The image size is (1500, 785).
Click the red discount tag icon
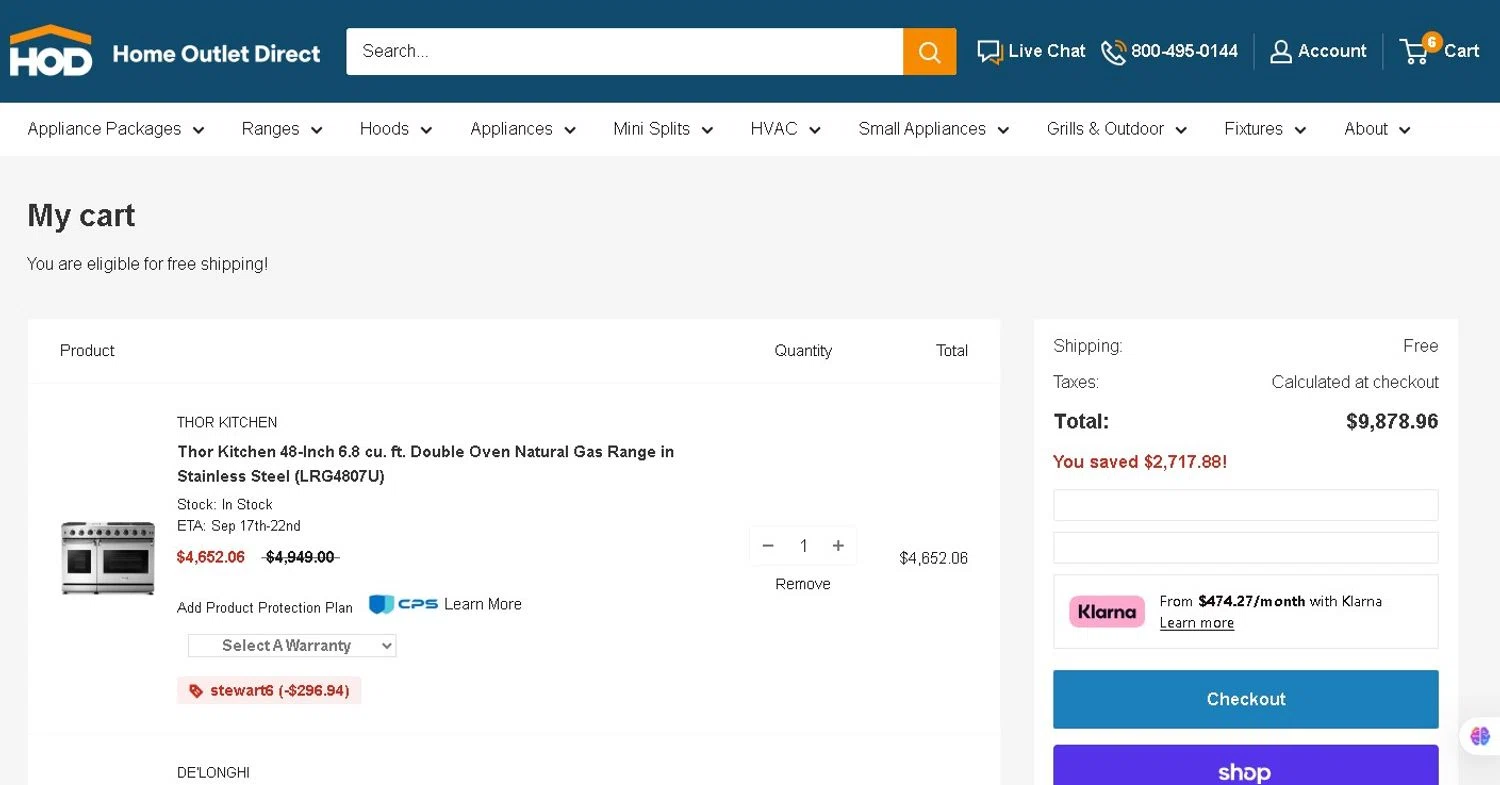[x=196, y=691]
